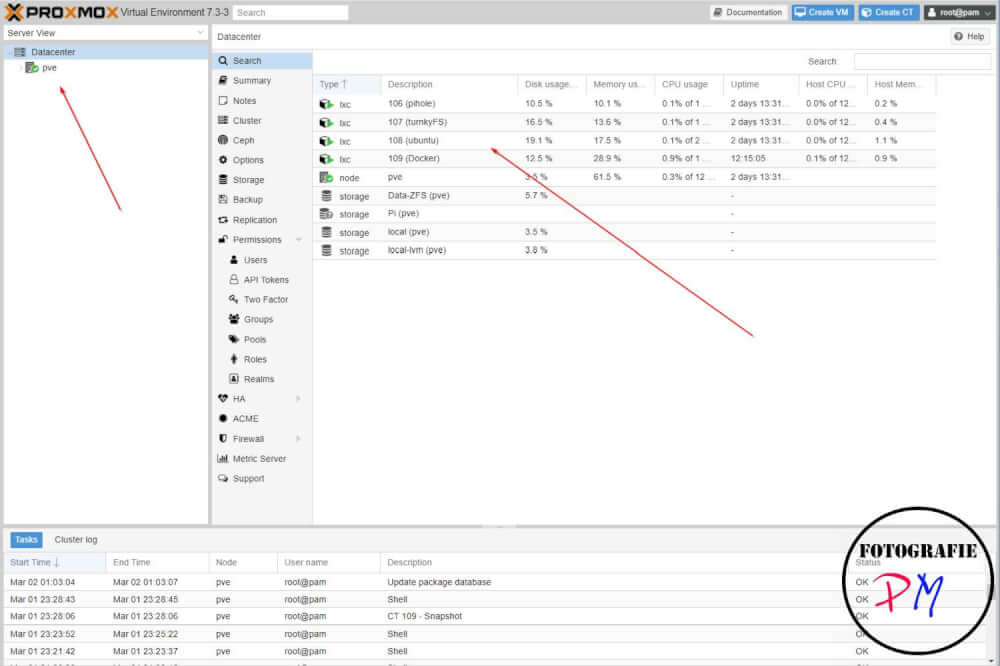
Task: Click the container icon for 106 (pihole)
Action: pos(326,104)
